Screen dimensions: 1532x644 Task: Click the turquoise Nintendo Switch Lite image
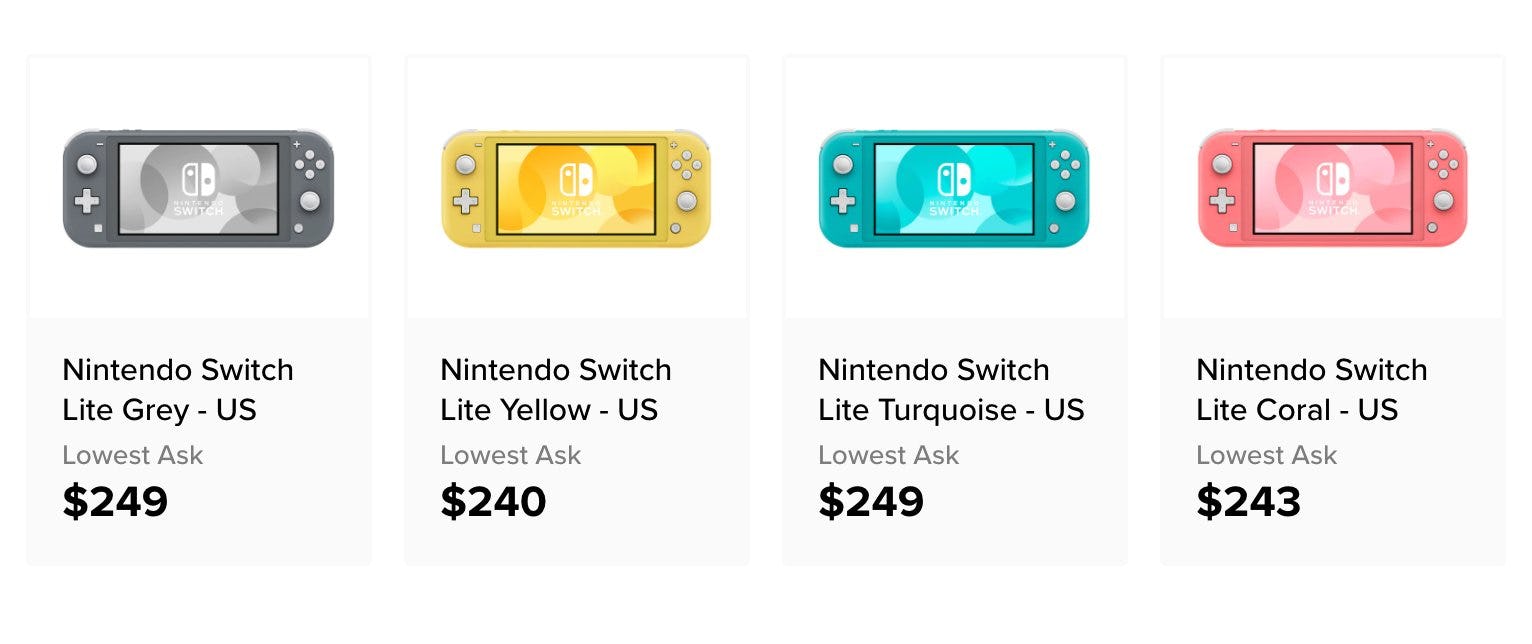coord(954,188)
